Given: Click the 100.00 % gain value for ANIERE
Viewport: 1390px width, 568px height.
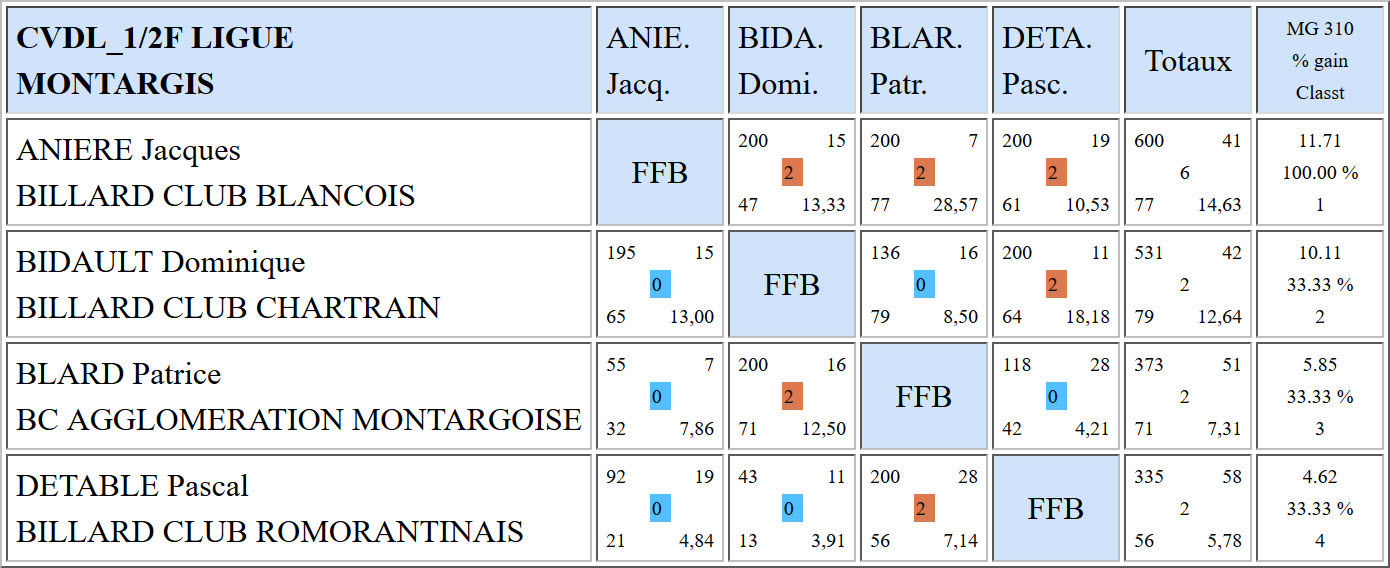Looking at the screenshot, I should pos(1320,173).
